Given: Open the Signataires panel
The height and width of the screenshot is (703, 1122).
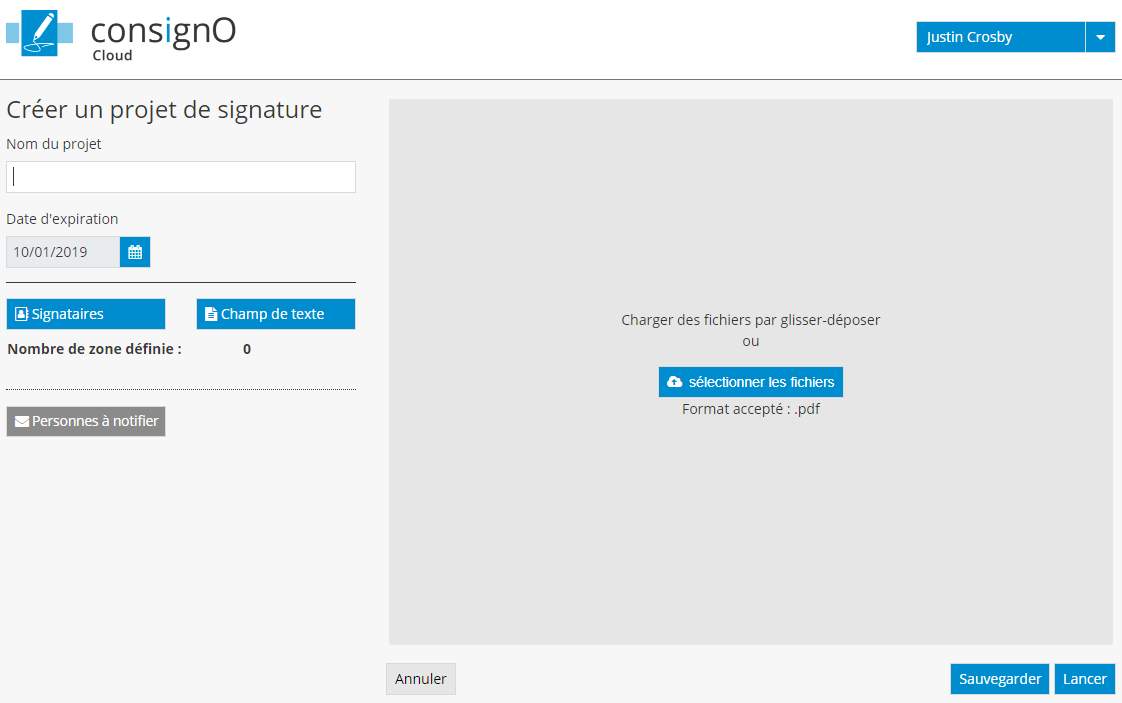Looking at the screenshot, I should (x=86, y=314).
